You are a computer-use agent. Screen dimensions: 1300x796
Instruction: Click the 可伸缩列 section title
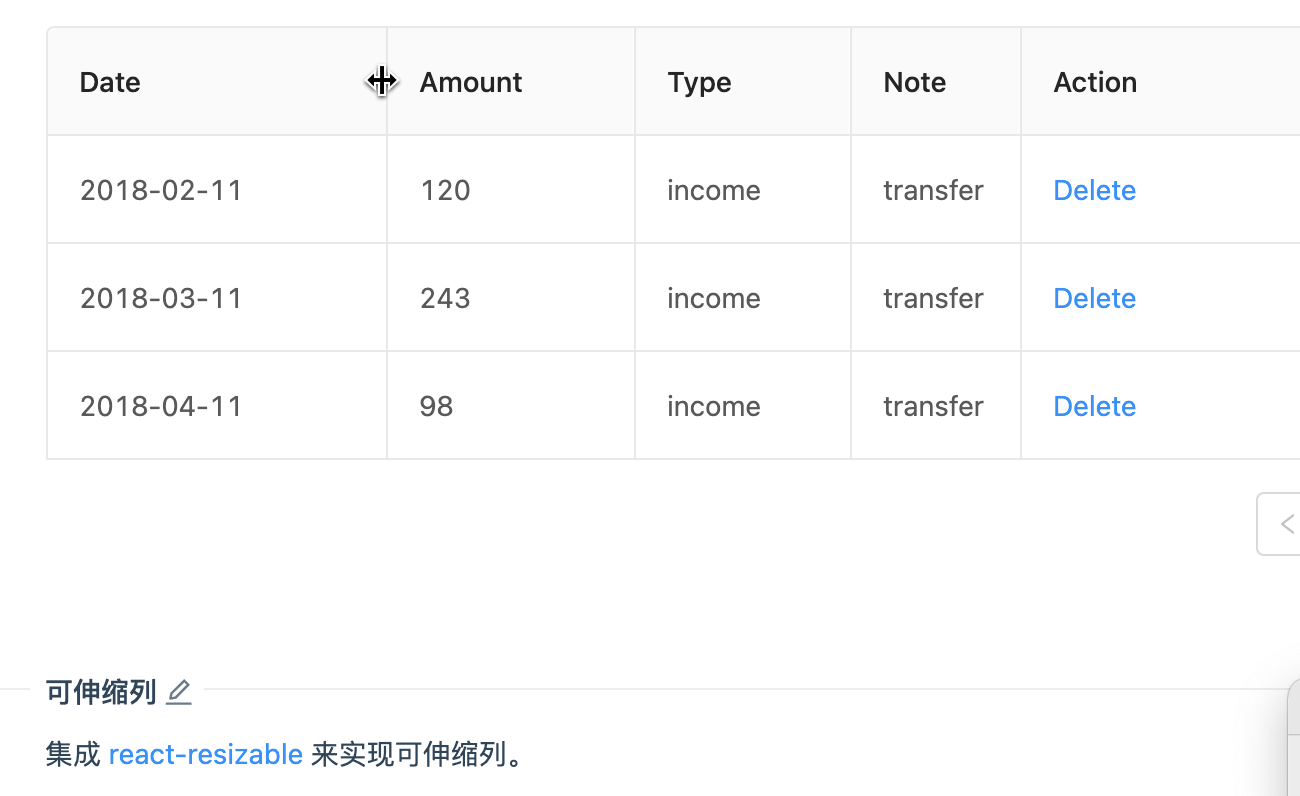[x=101, y=692]
